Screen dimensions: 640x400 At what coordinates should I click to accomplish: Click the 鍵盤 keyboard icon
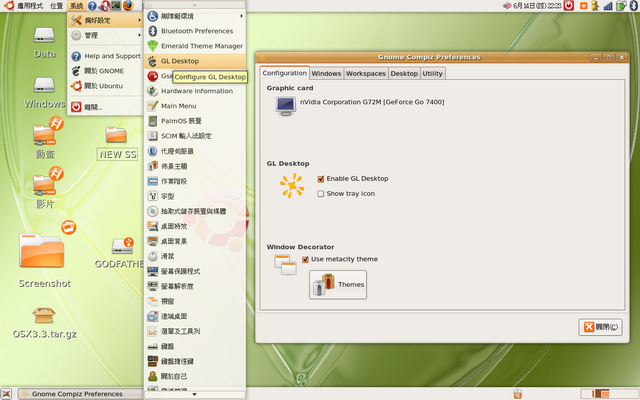point(153,347)
